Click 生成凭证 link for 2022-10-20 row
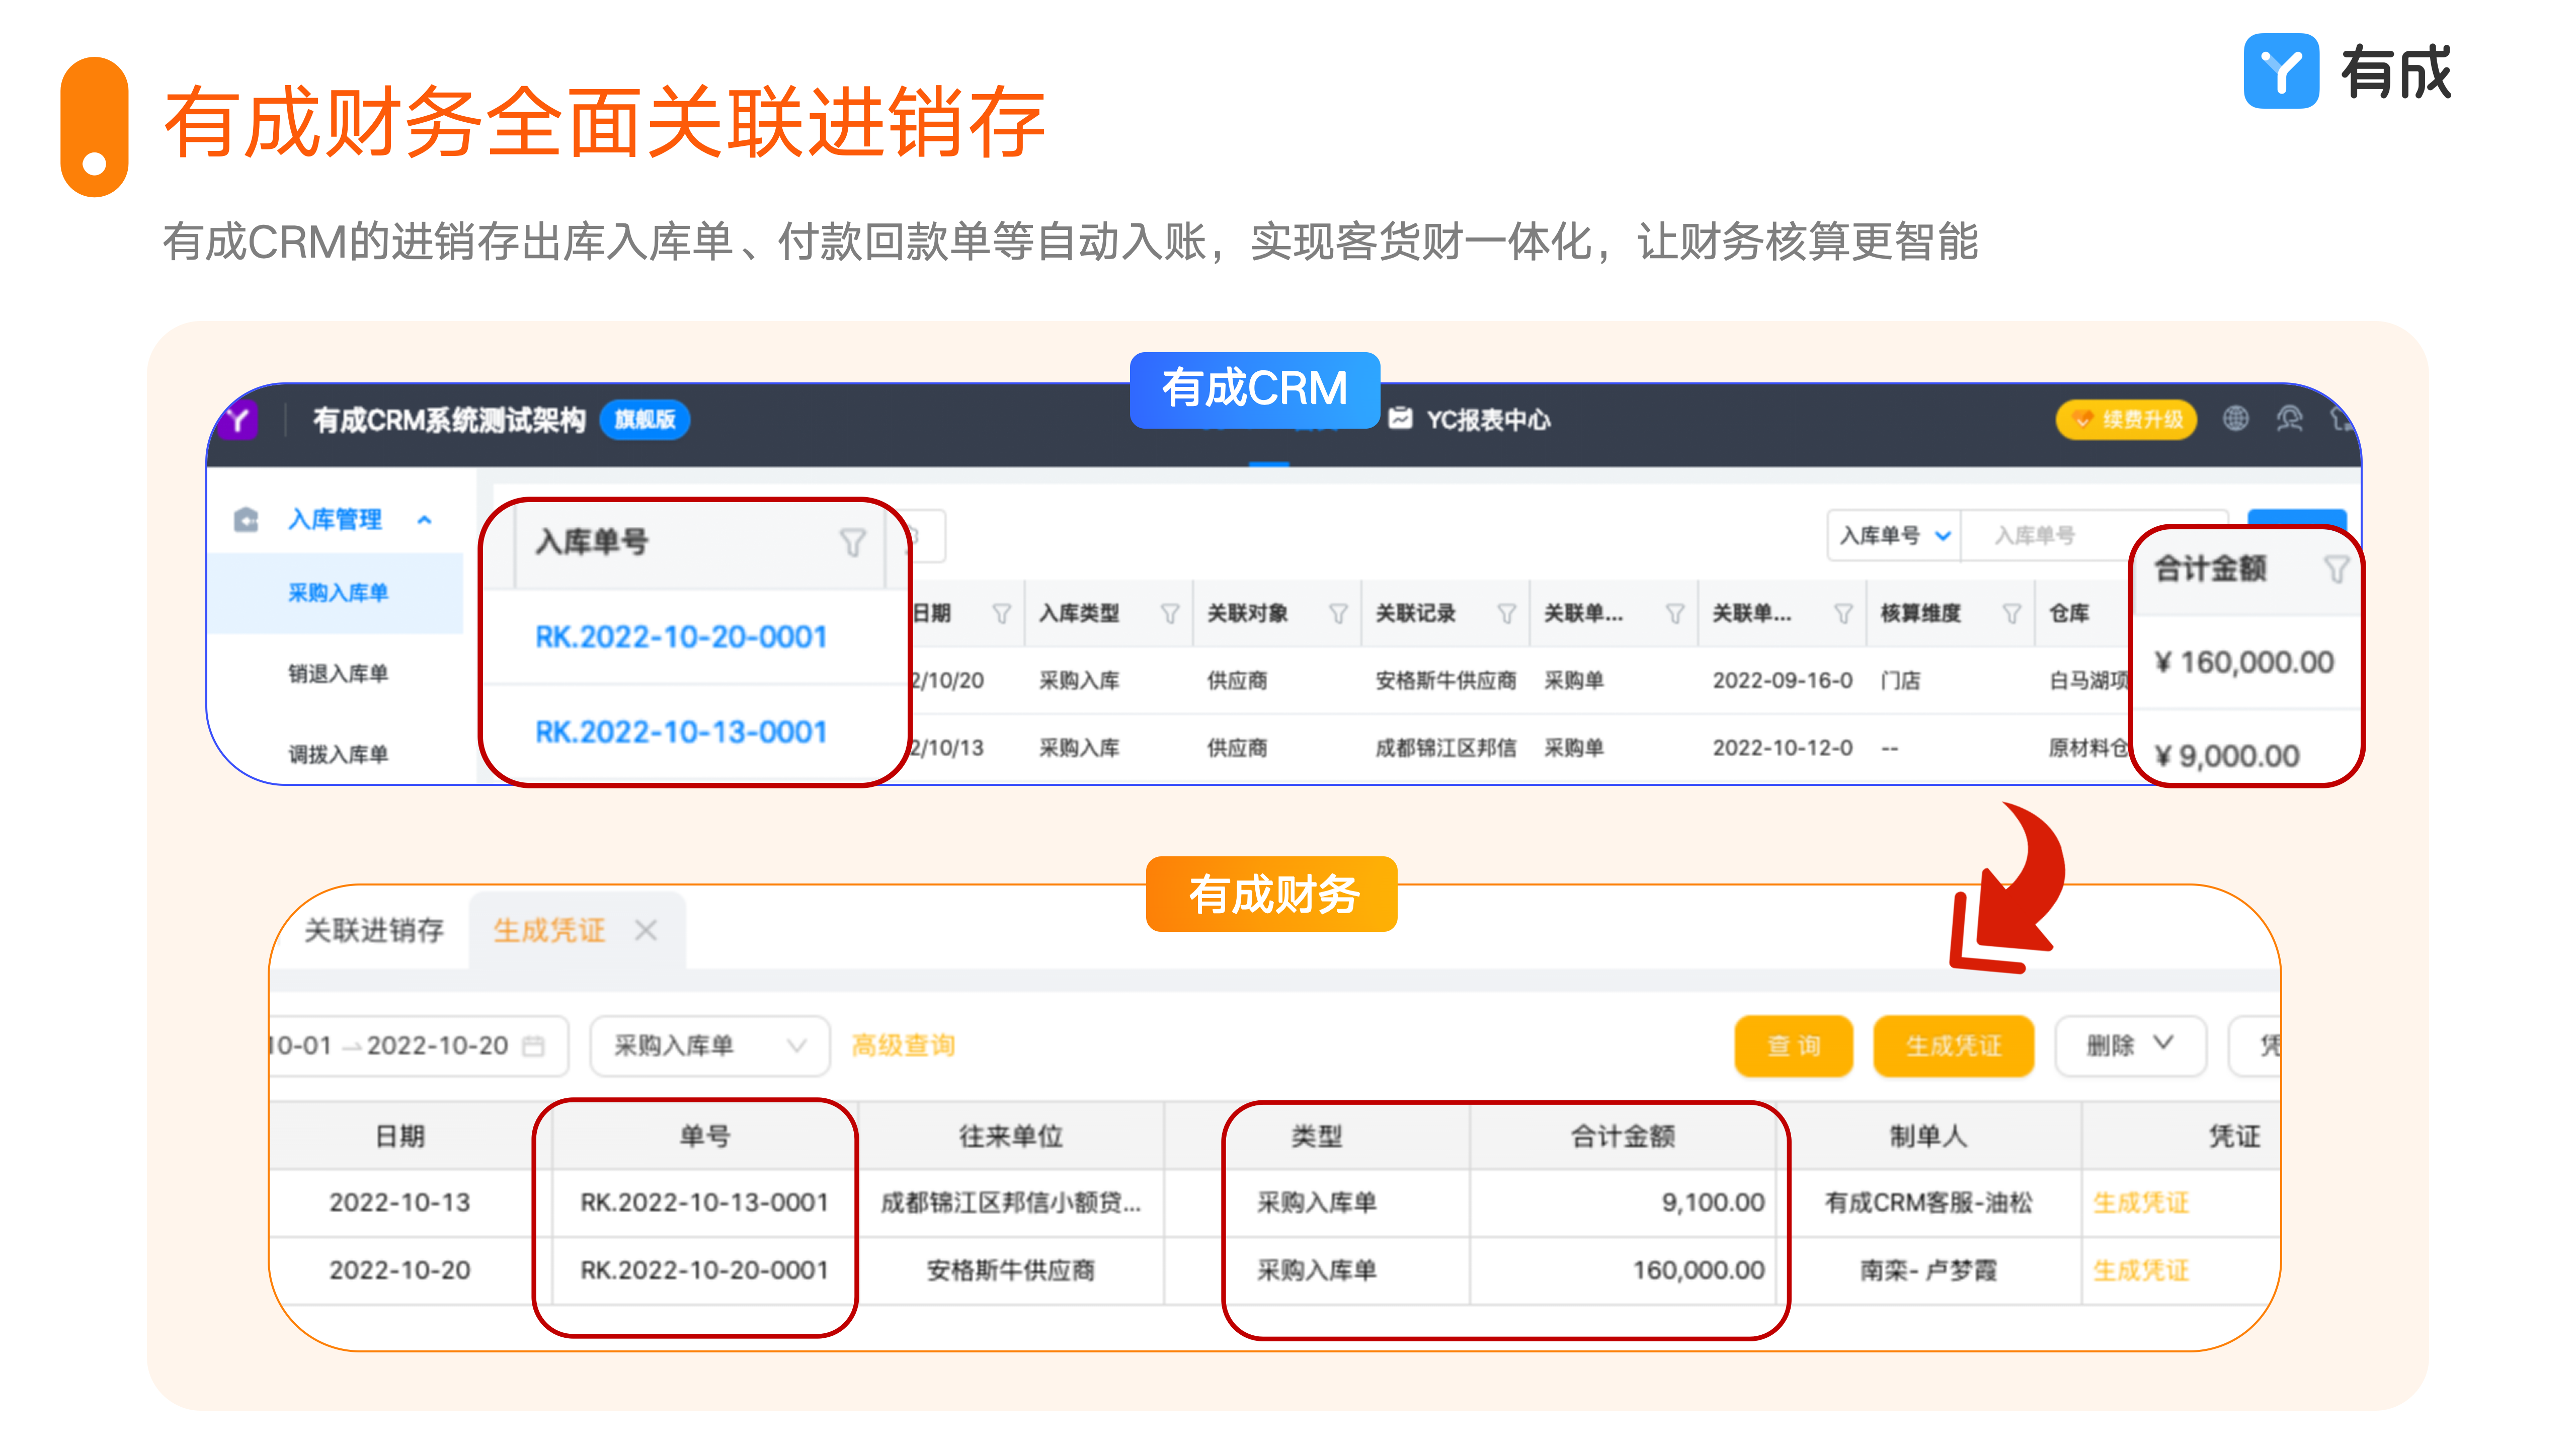 click(x=2141, y=1270)
